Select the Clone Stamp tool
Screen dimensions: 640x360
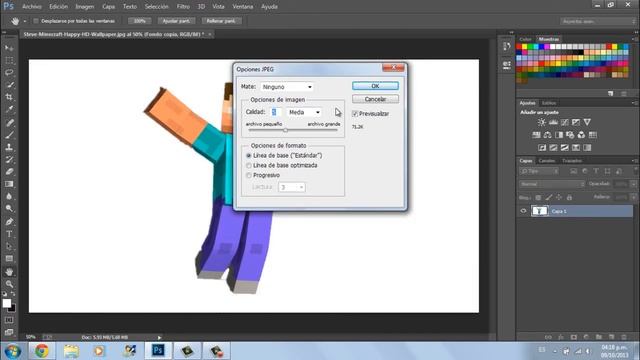pos(9,147)
